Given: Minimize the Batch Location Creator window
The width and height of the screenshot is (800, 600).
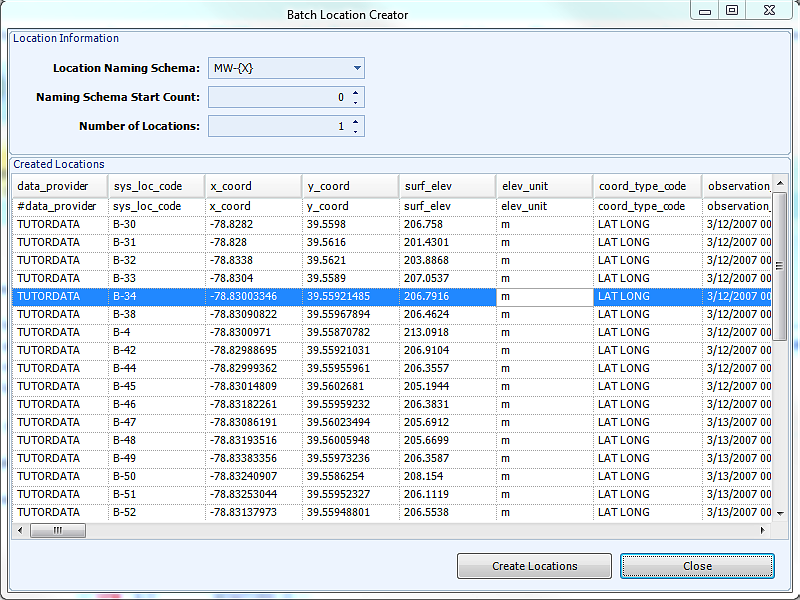Looking at the screenshot, I should point(705,10).
